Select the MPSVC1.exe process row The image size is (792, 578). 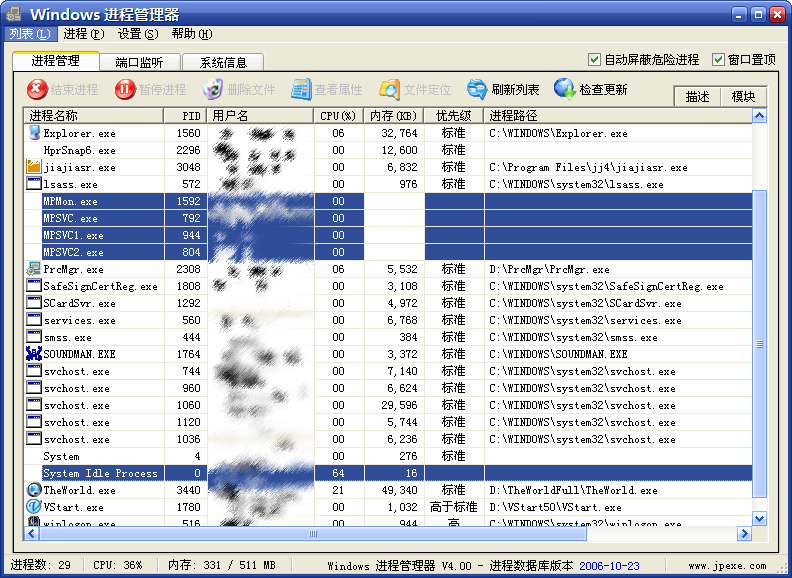point(388,235)
